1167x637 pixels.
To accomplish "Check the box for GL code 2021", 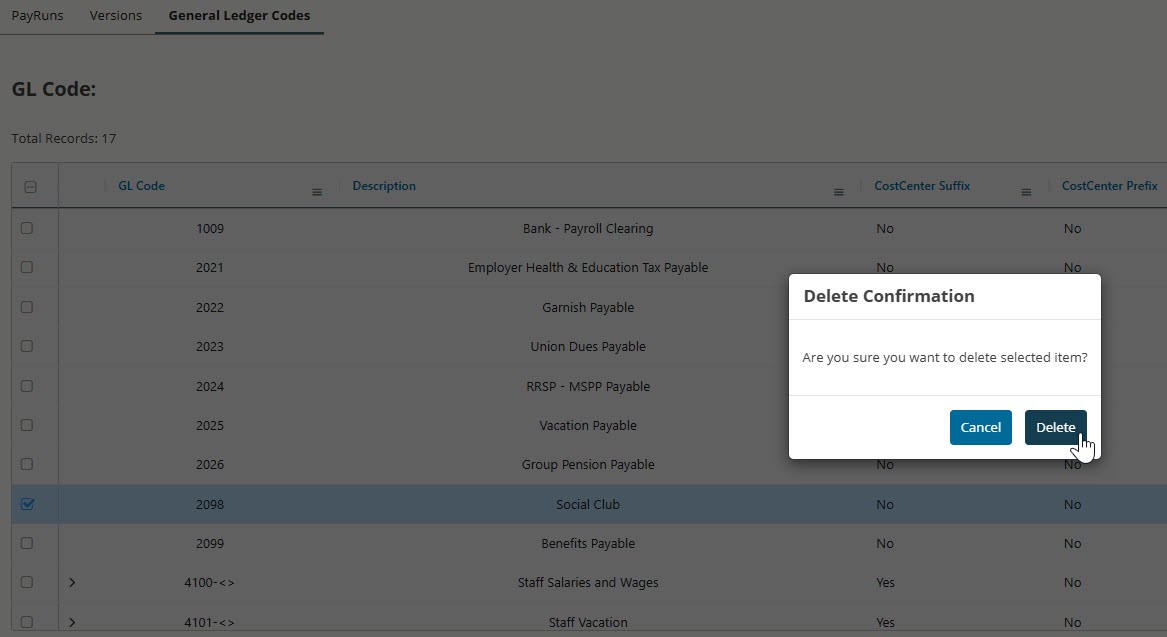I will (x=27, y=267).
